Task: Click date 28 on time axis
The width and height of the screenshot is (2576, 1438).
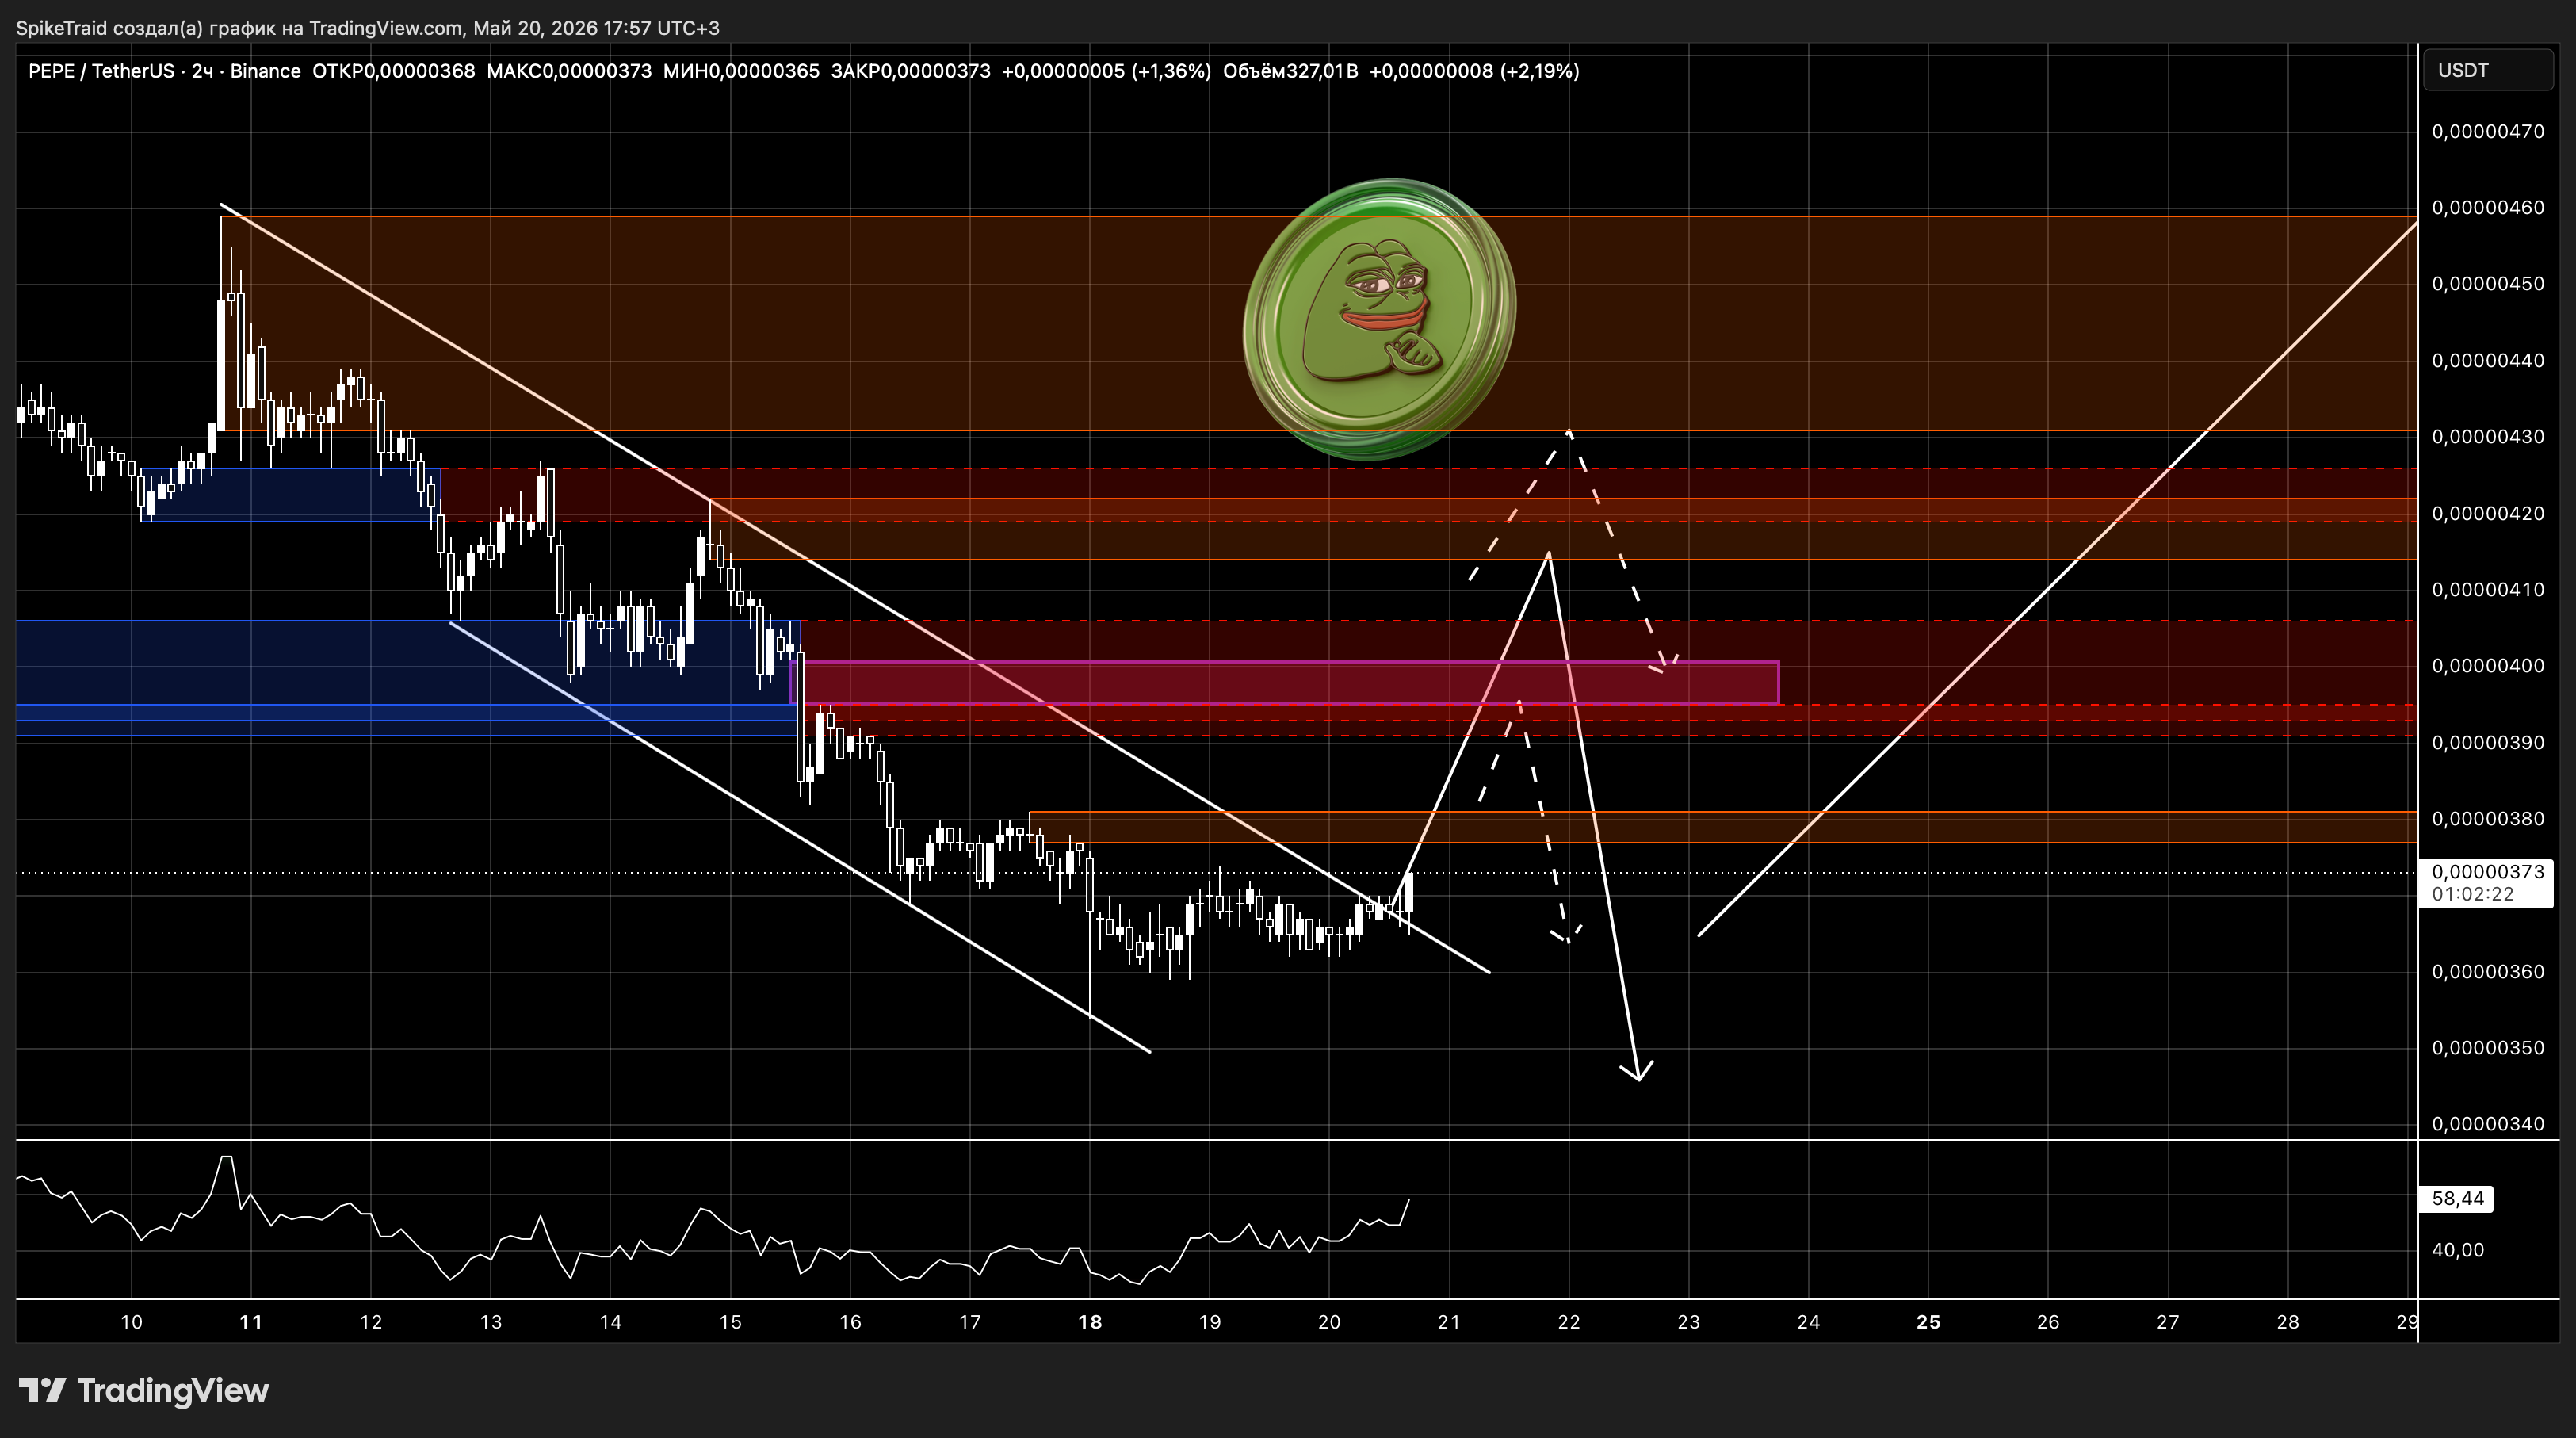Action: [x=2288, y=1322]
